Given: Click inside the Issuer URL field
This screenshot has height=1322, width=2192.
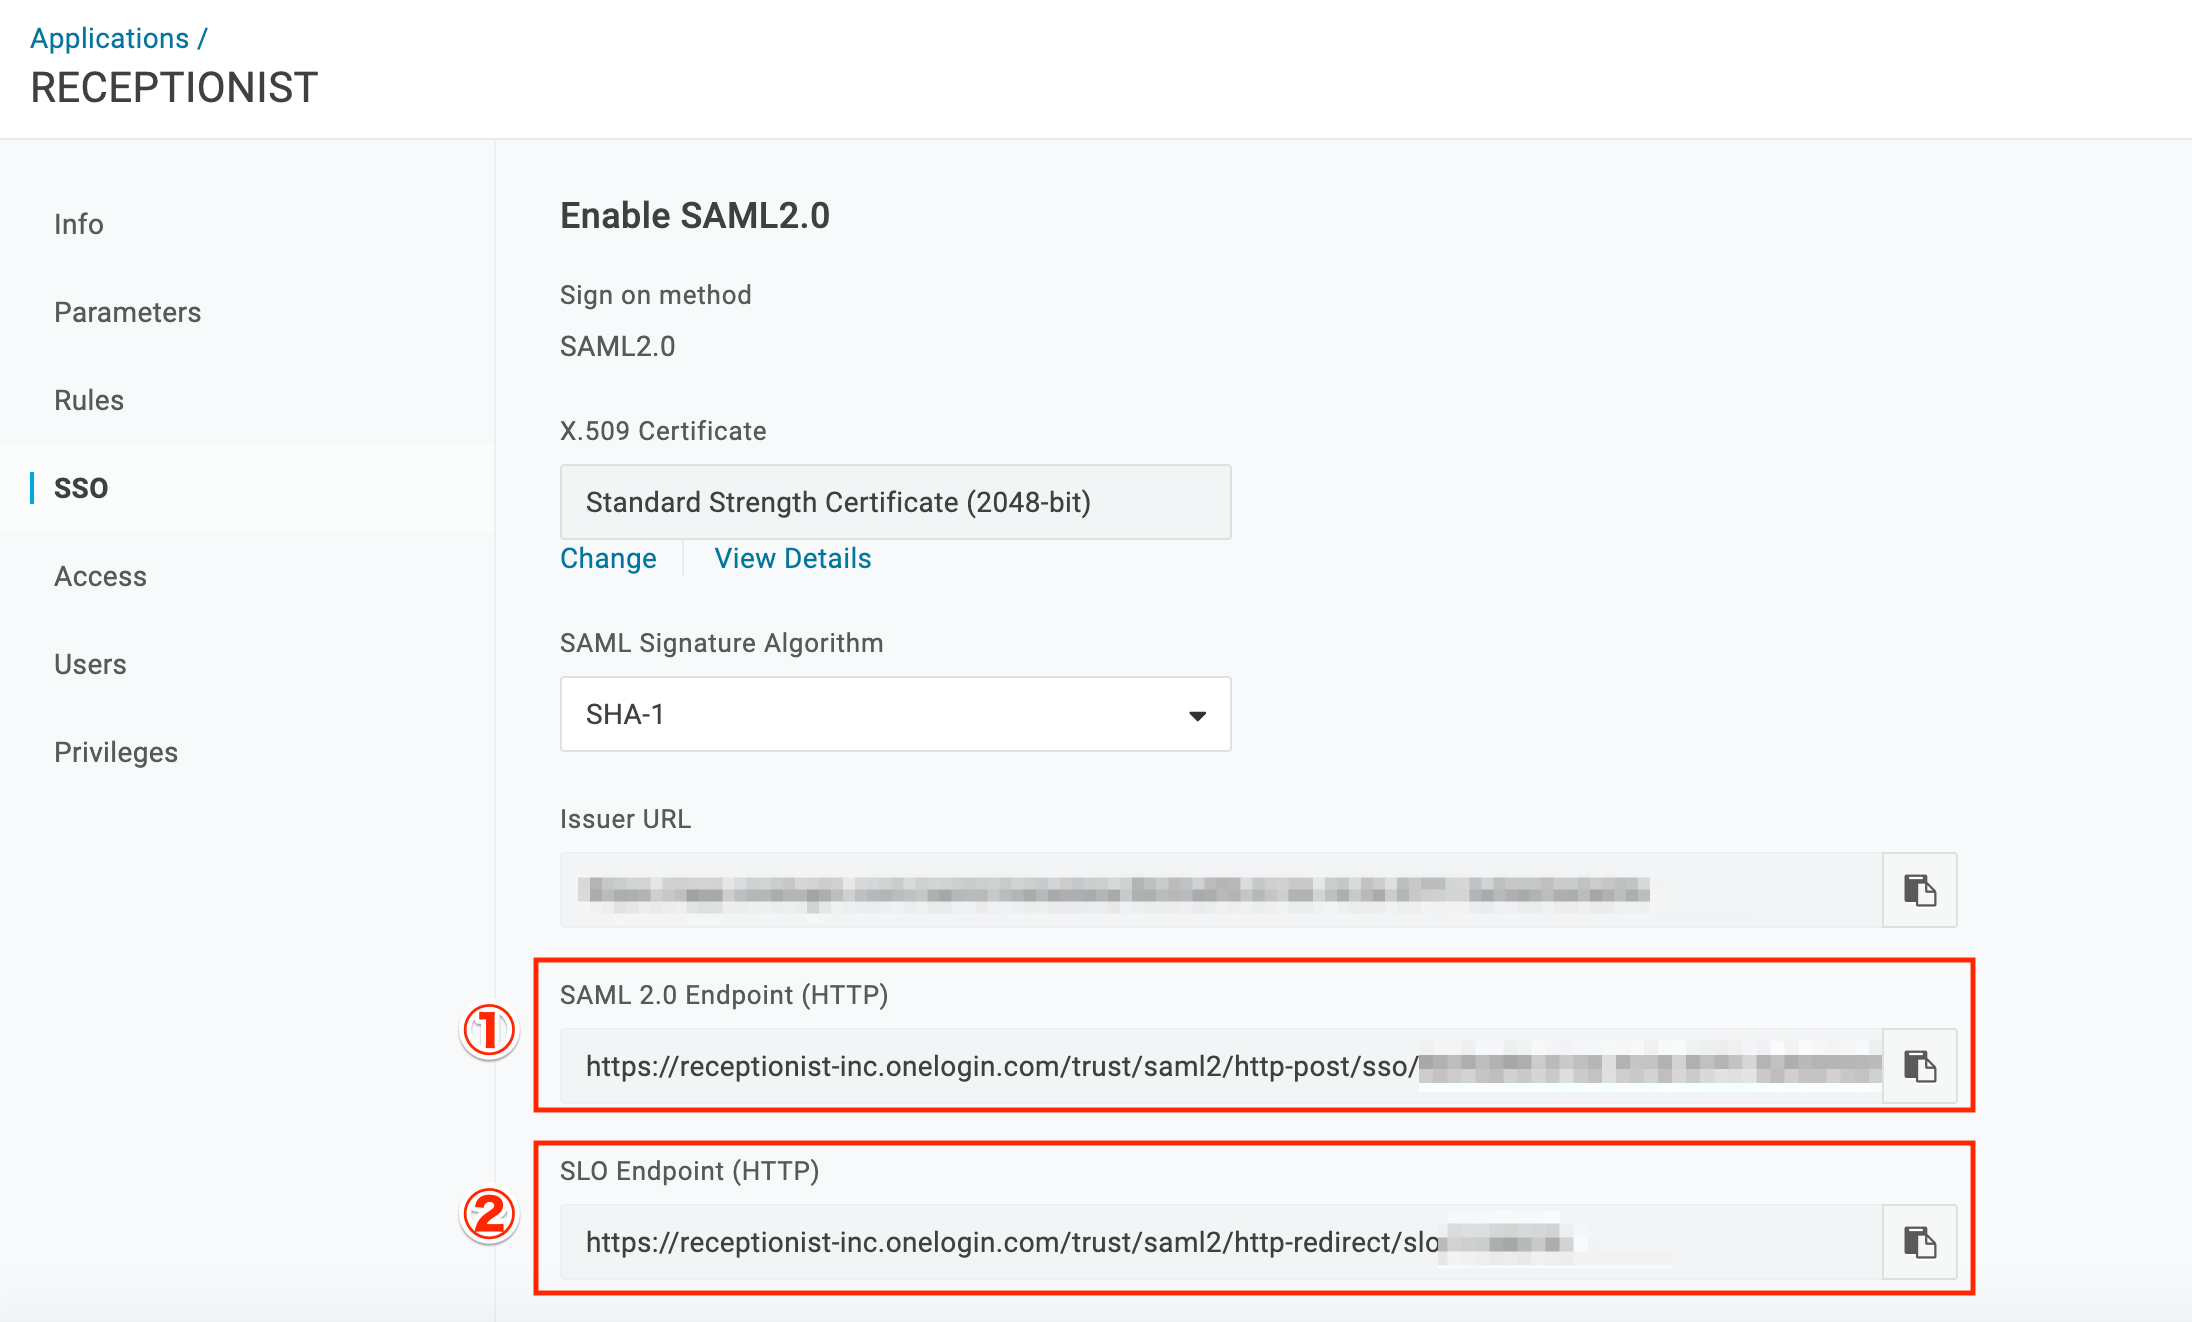Looking at the screenshot, I should 1221,890.
